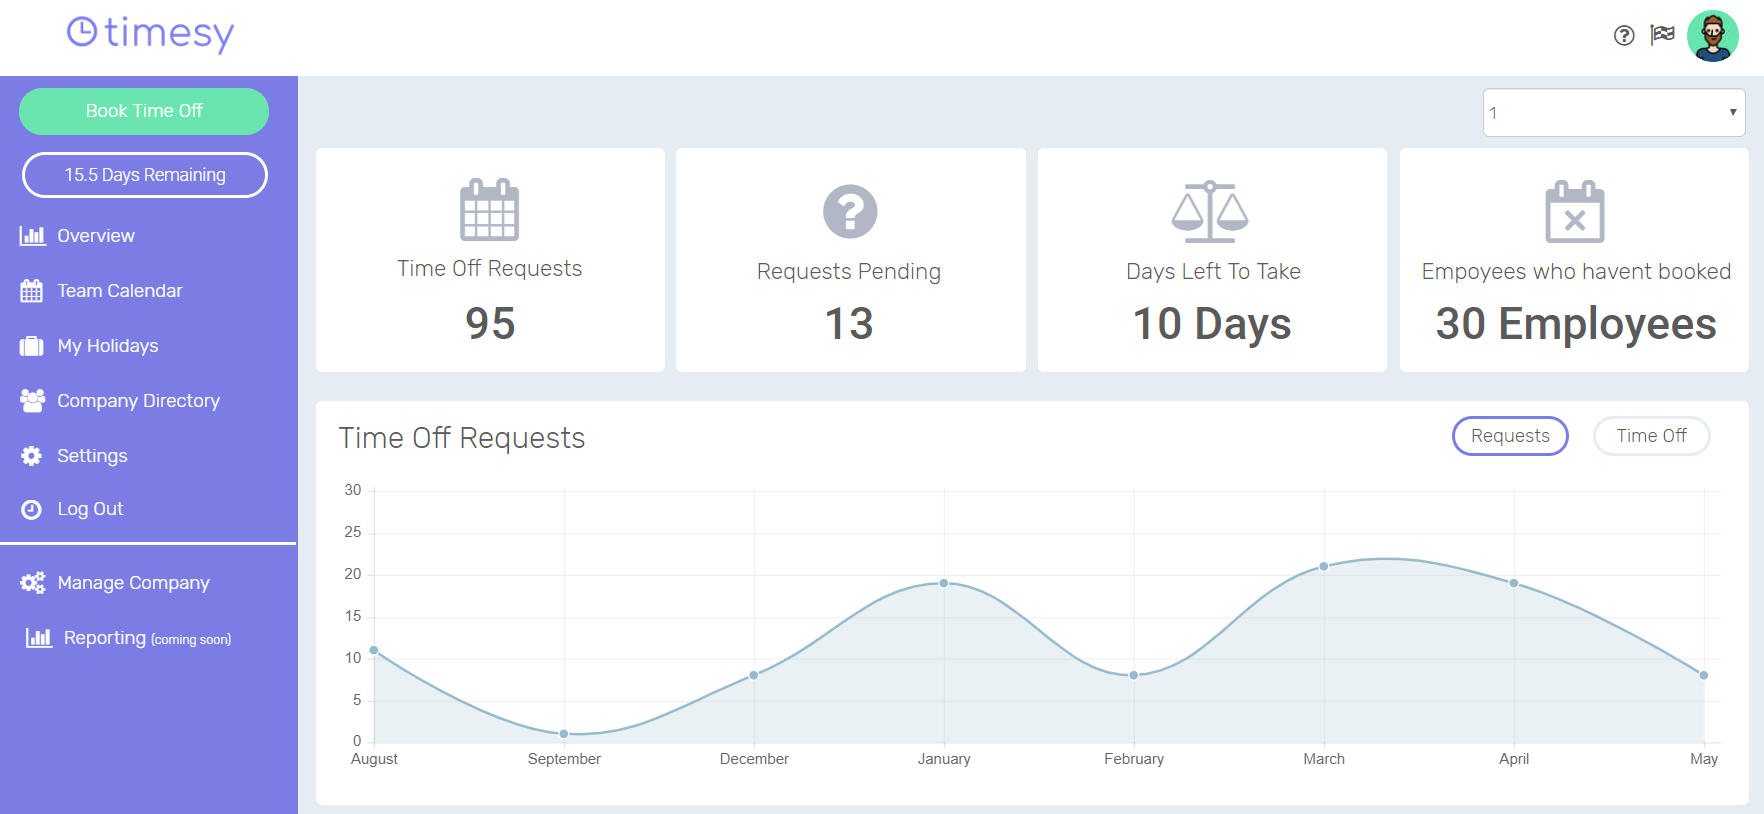Click the timesy logo
The height and width of the screenshot is (814, 1764).
(150, 34)
